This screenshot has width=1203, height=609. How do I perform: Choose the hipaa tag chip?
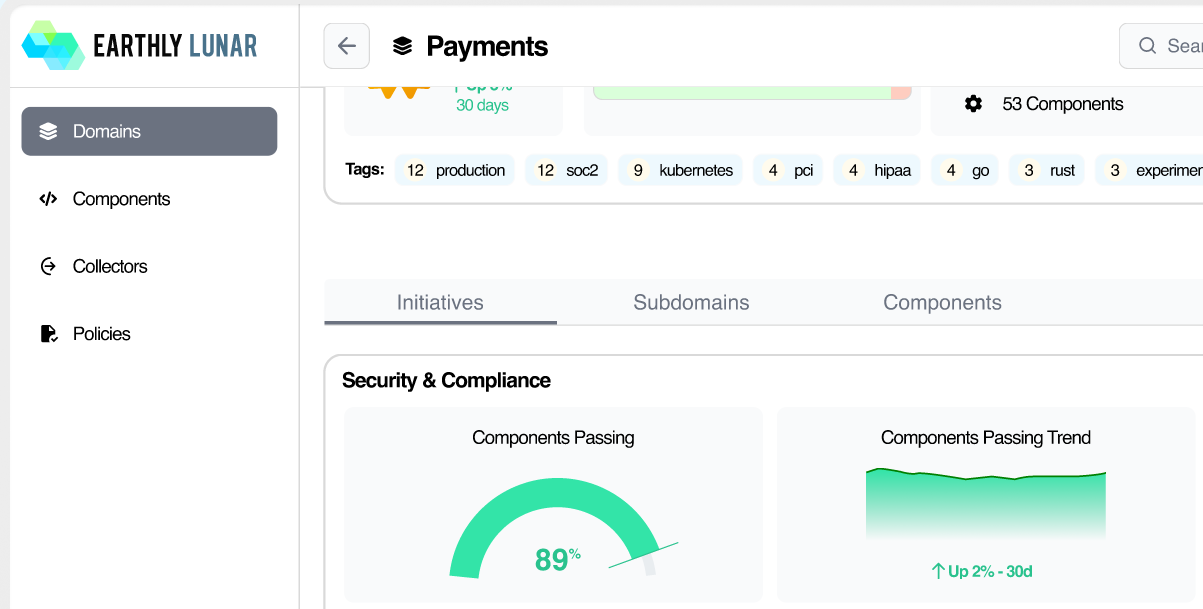click(x=877, y=170)
